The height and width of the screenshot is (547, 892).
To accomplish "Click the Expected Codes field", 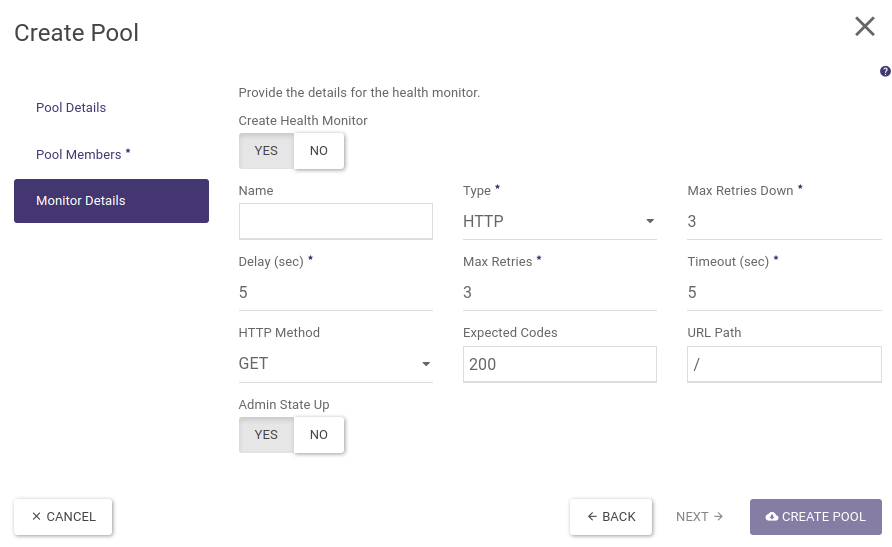I will tap(559, 364).
